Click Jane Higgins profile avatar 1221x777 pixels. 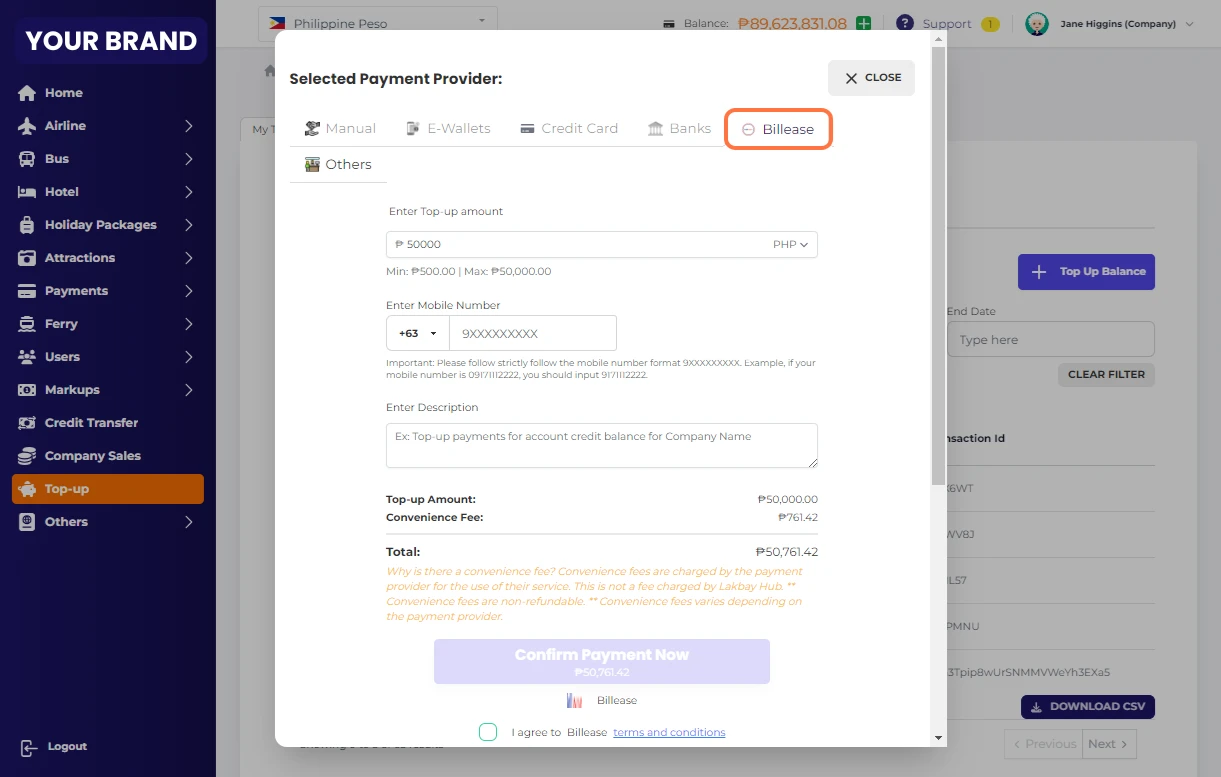point(1037,24)
